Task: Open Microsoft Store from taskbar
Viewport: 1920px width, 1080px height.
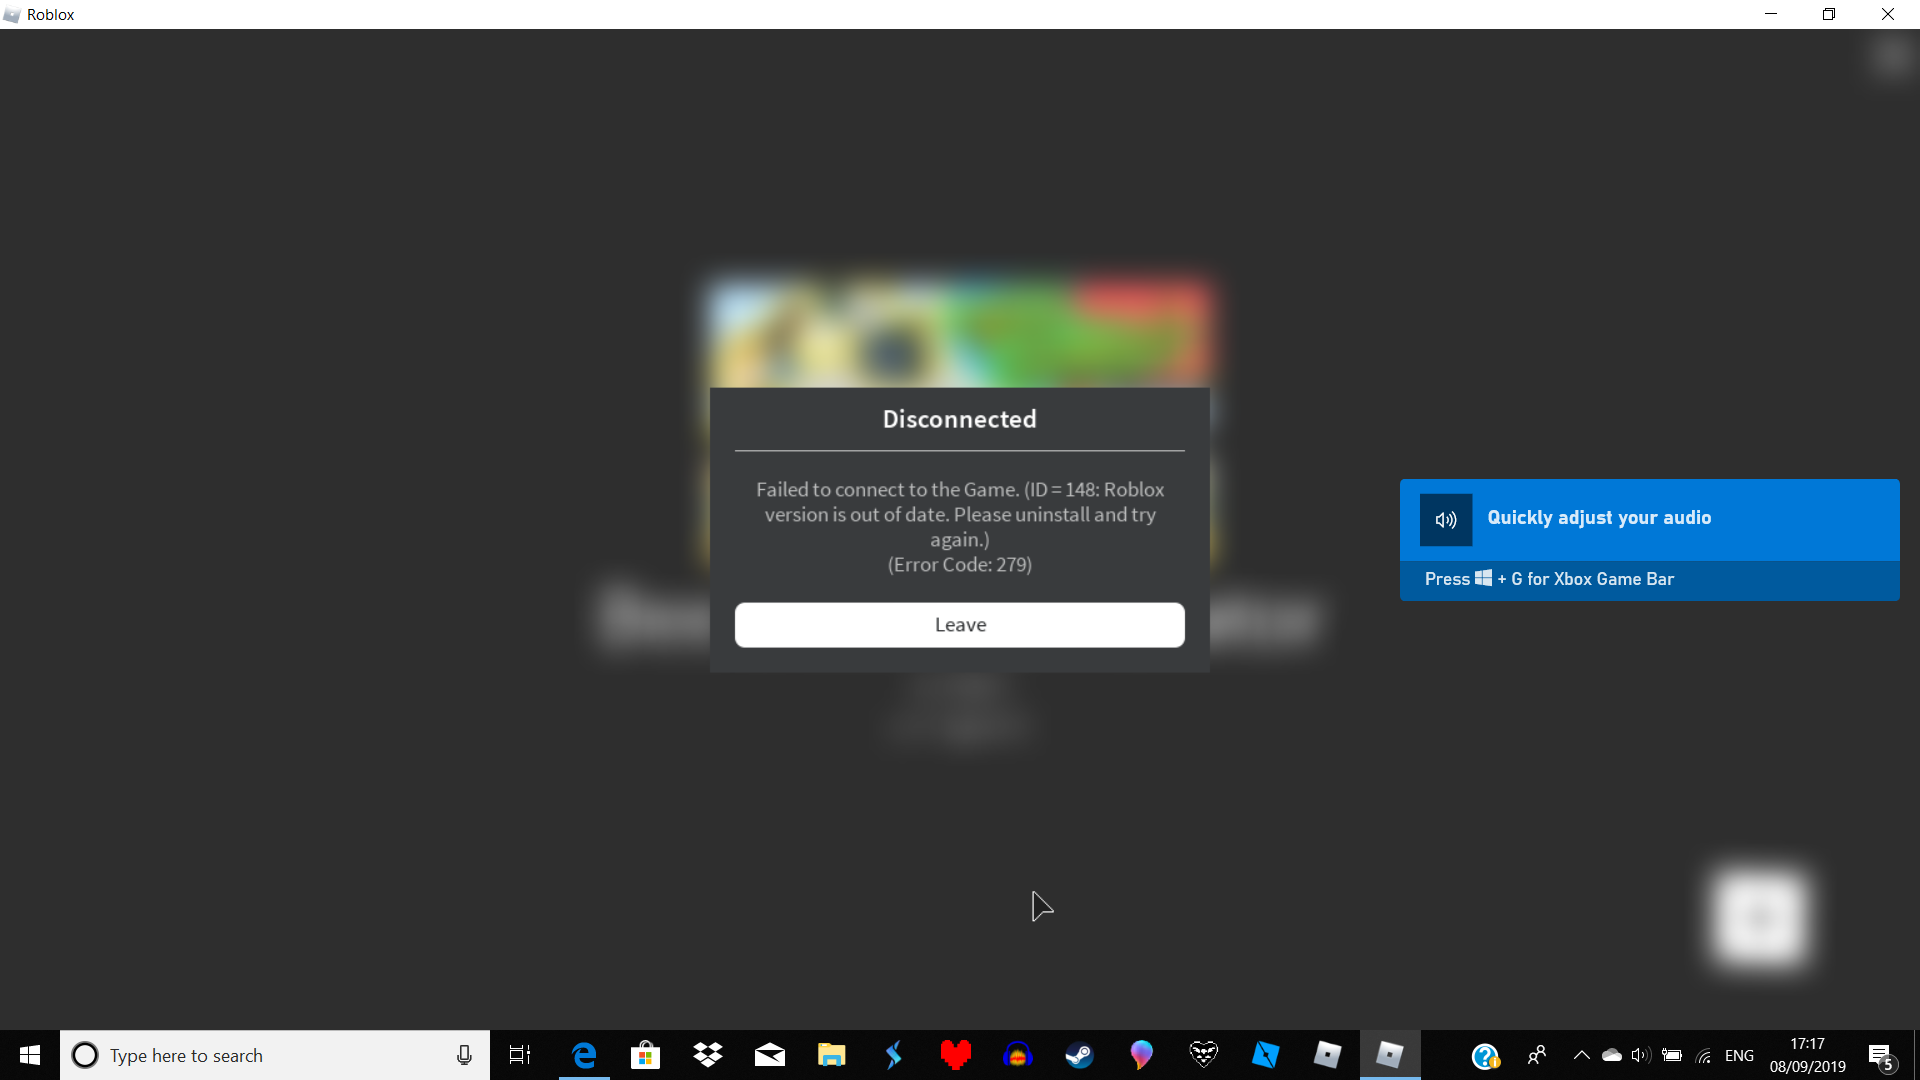Action: click(645, 1055)
